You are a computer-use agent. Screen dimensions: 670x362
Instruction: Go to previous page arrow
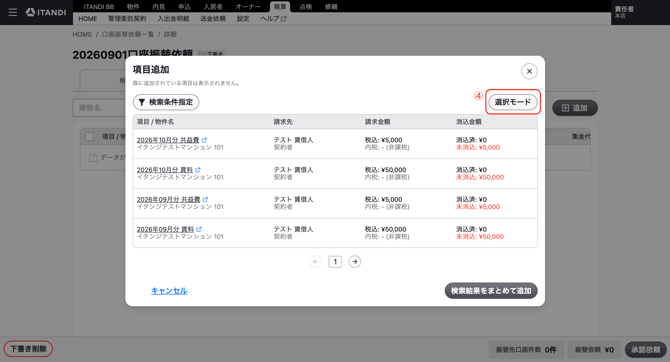tap(315, 262)
